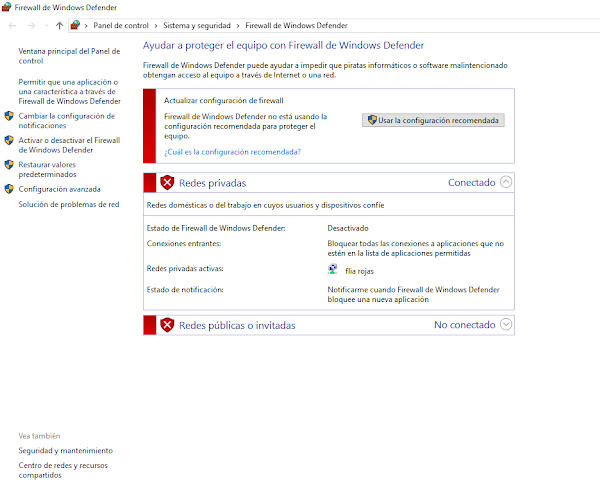Click Ayudar a proteger el equipo title
The width and height of the screenshot is (600, 486).
click(x=283, y=46)
